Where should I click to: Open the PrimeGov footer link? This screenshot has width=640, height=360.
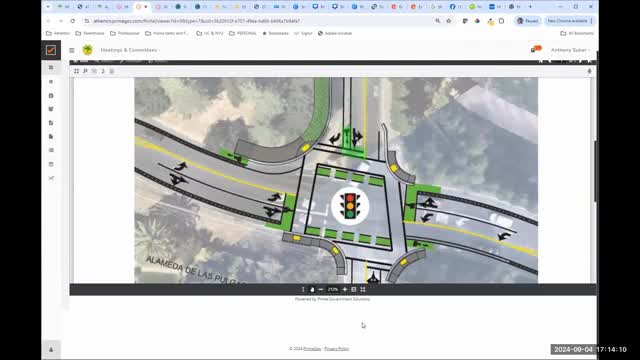[x=312, y=349]
